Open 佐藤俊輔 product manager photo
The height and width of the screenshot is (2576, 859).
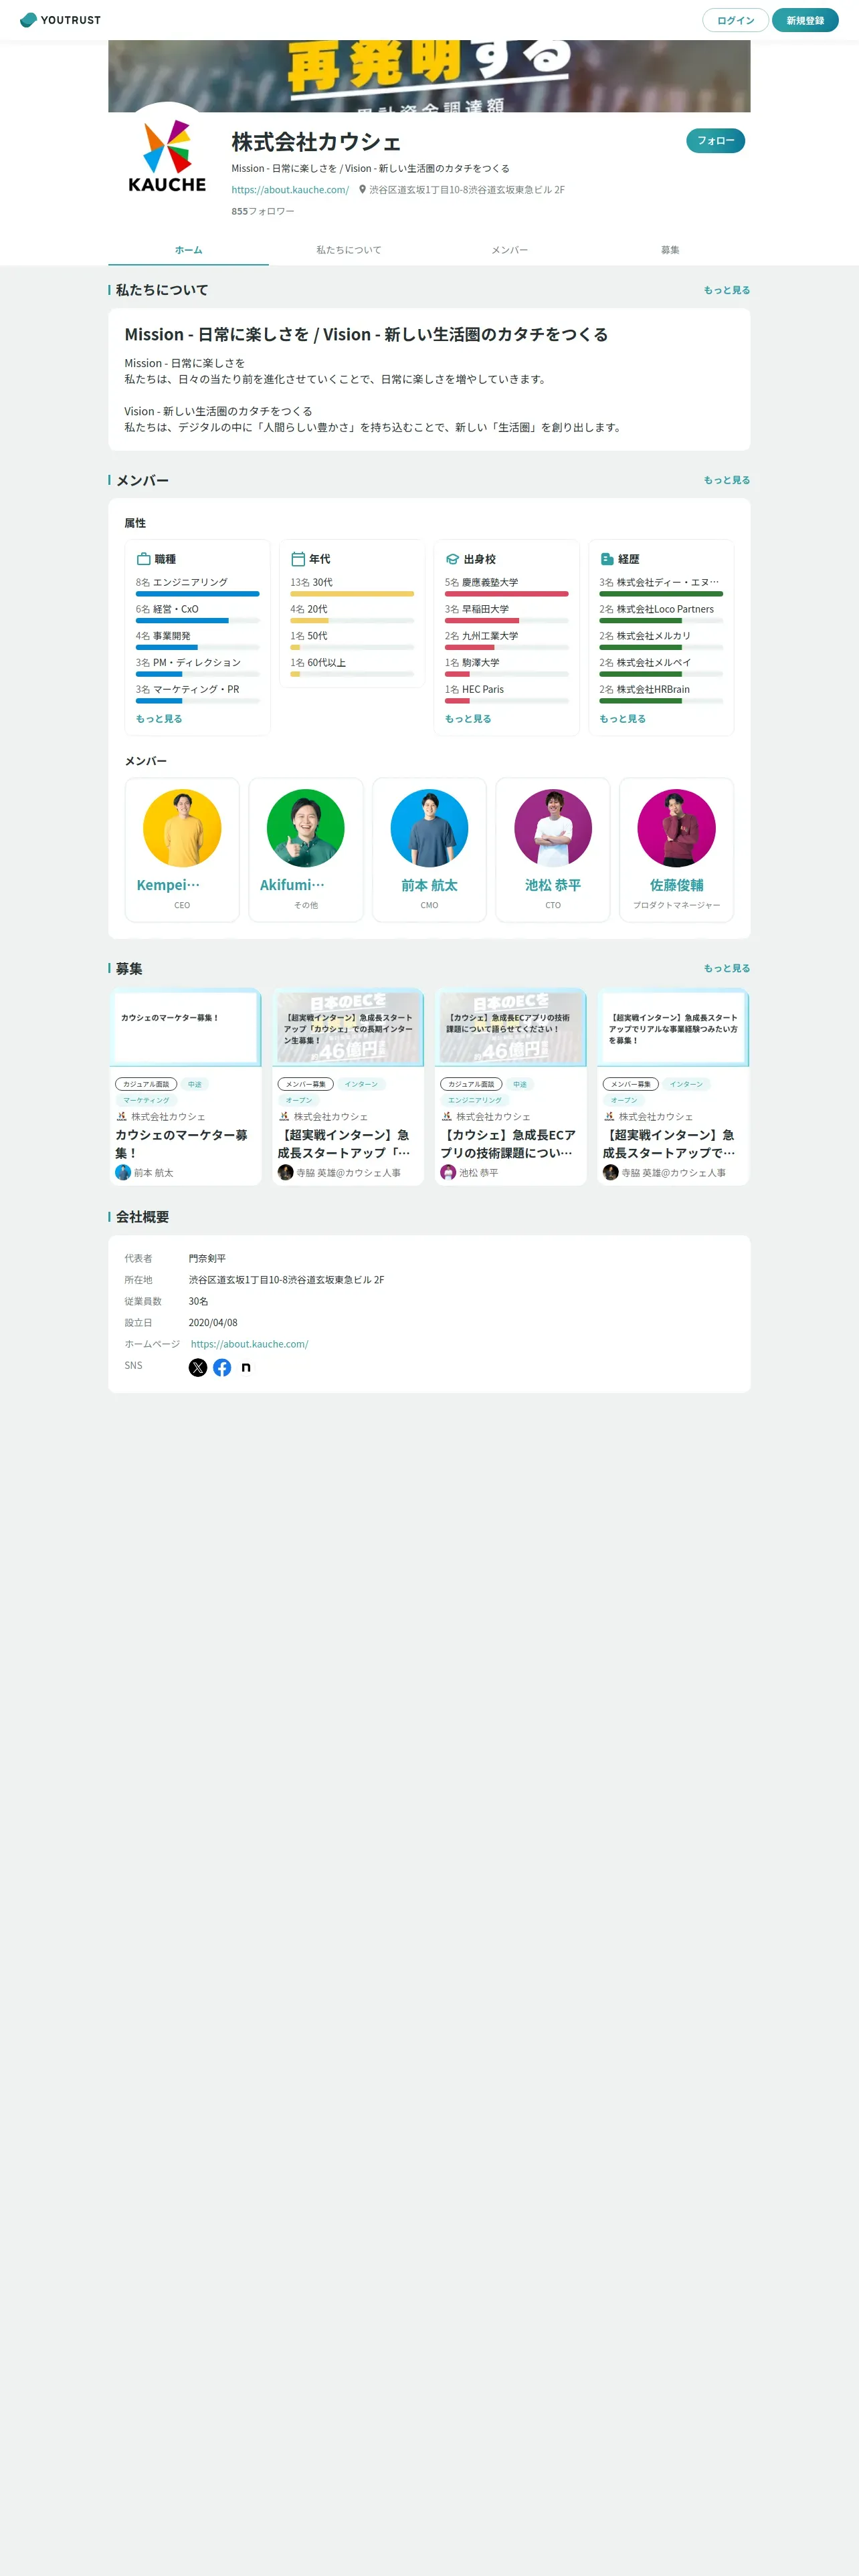click(x=677, y=828)
